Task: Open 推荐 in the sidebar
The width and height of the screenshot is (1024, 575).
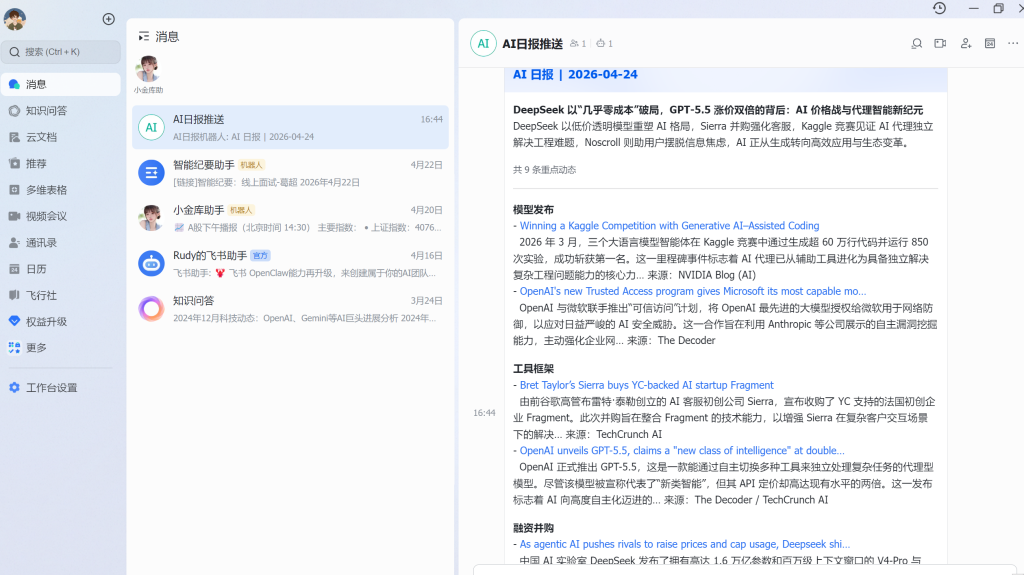Action: [61, 163]
